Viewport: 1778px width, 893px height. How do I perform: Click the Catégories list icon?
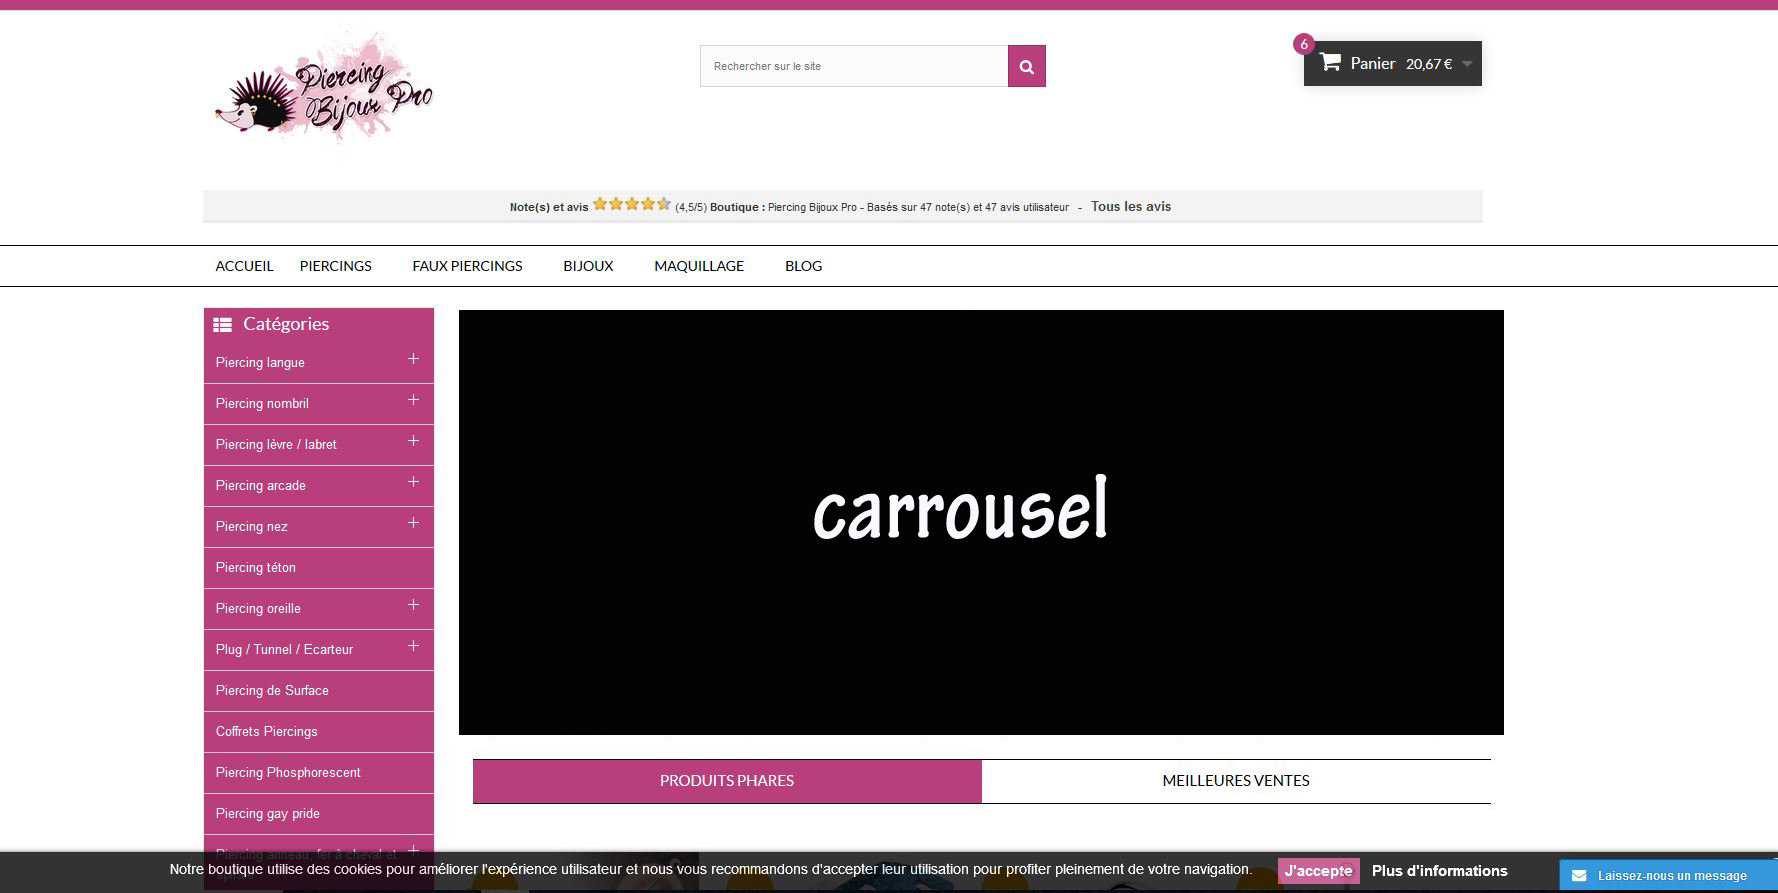[222, 325]
